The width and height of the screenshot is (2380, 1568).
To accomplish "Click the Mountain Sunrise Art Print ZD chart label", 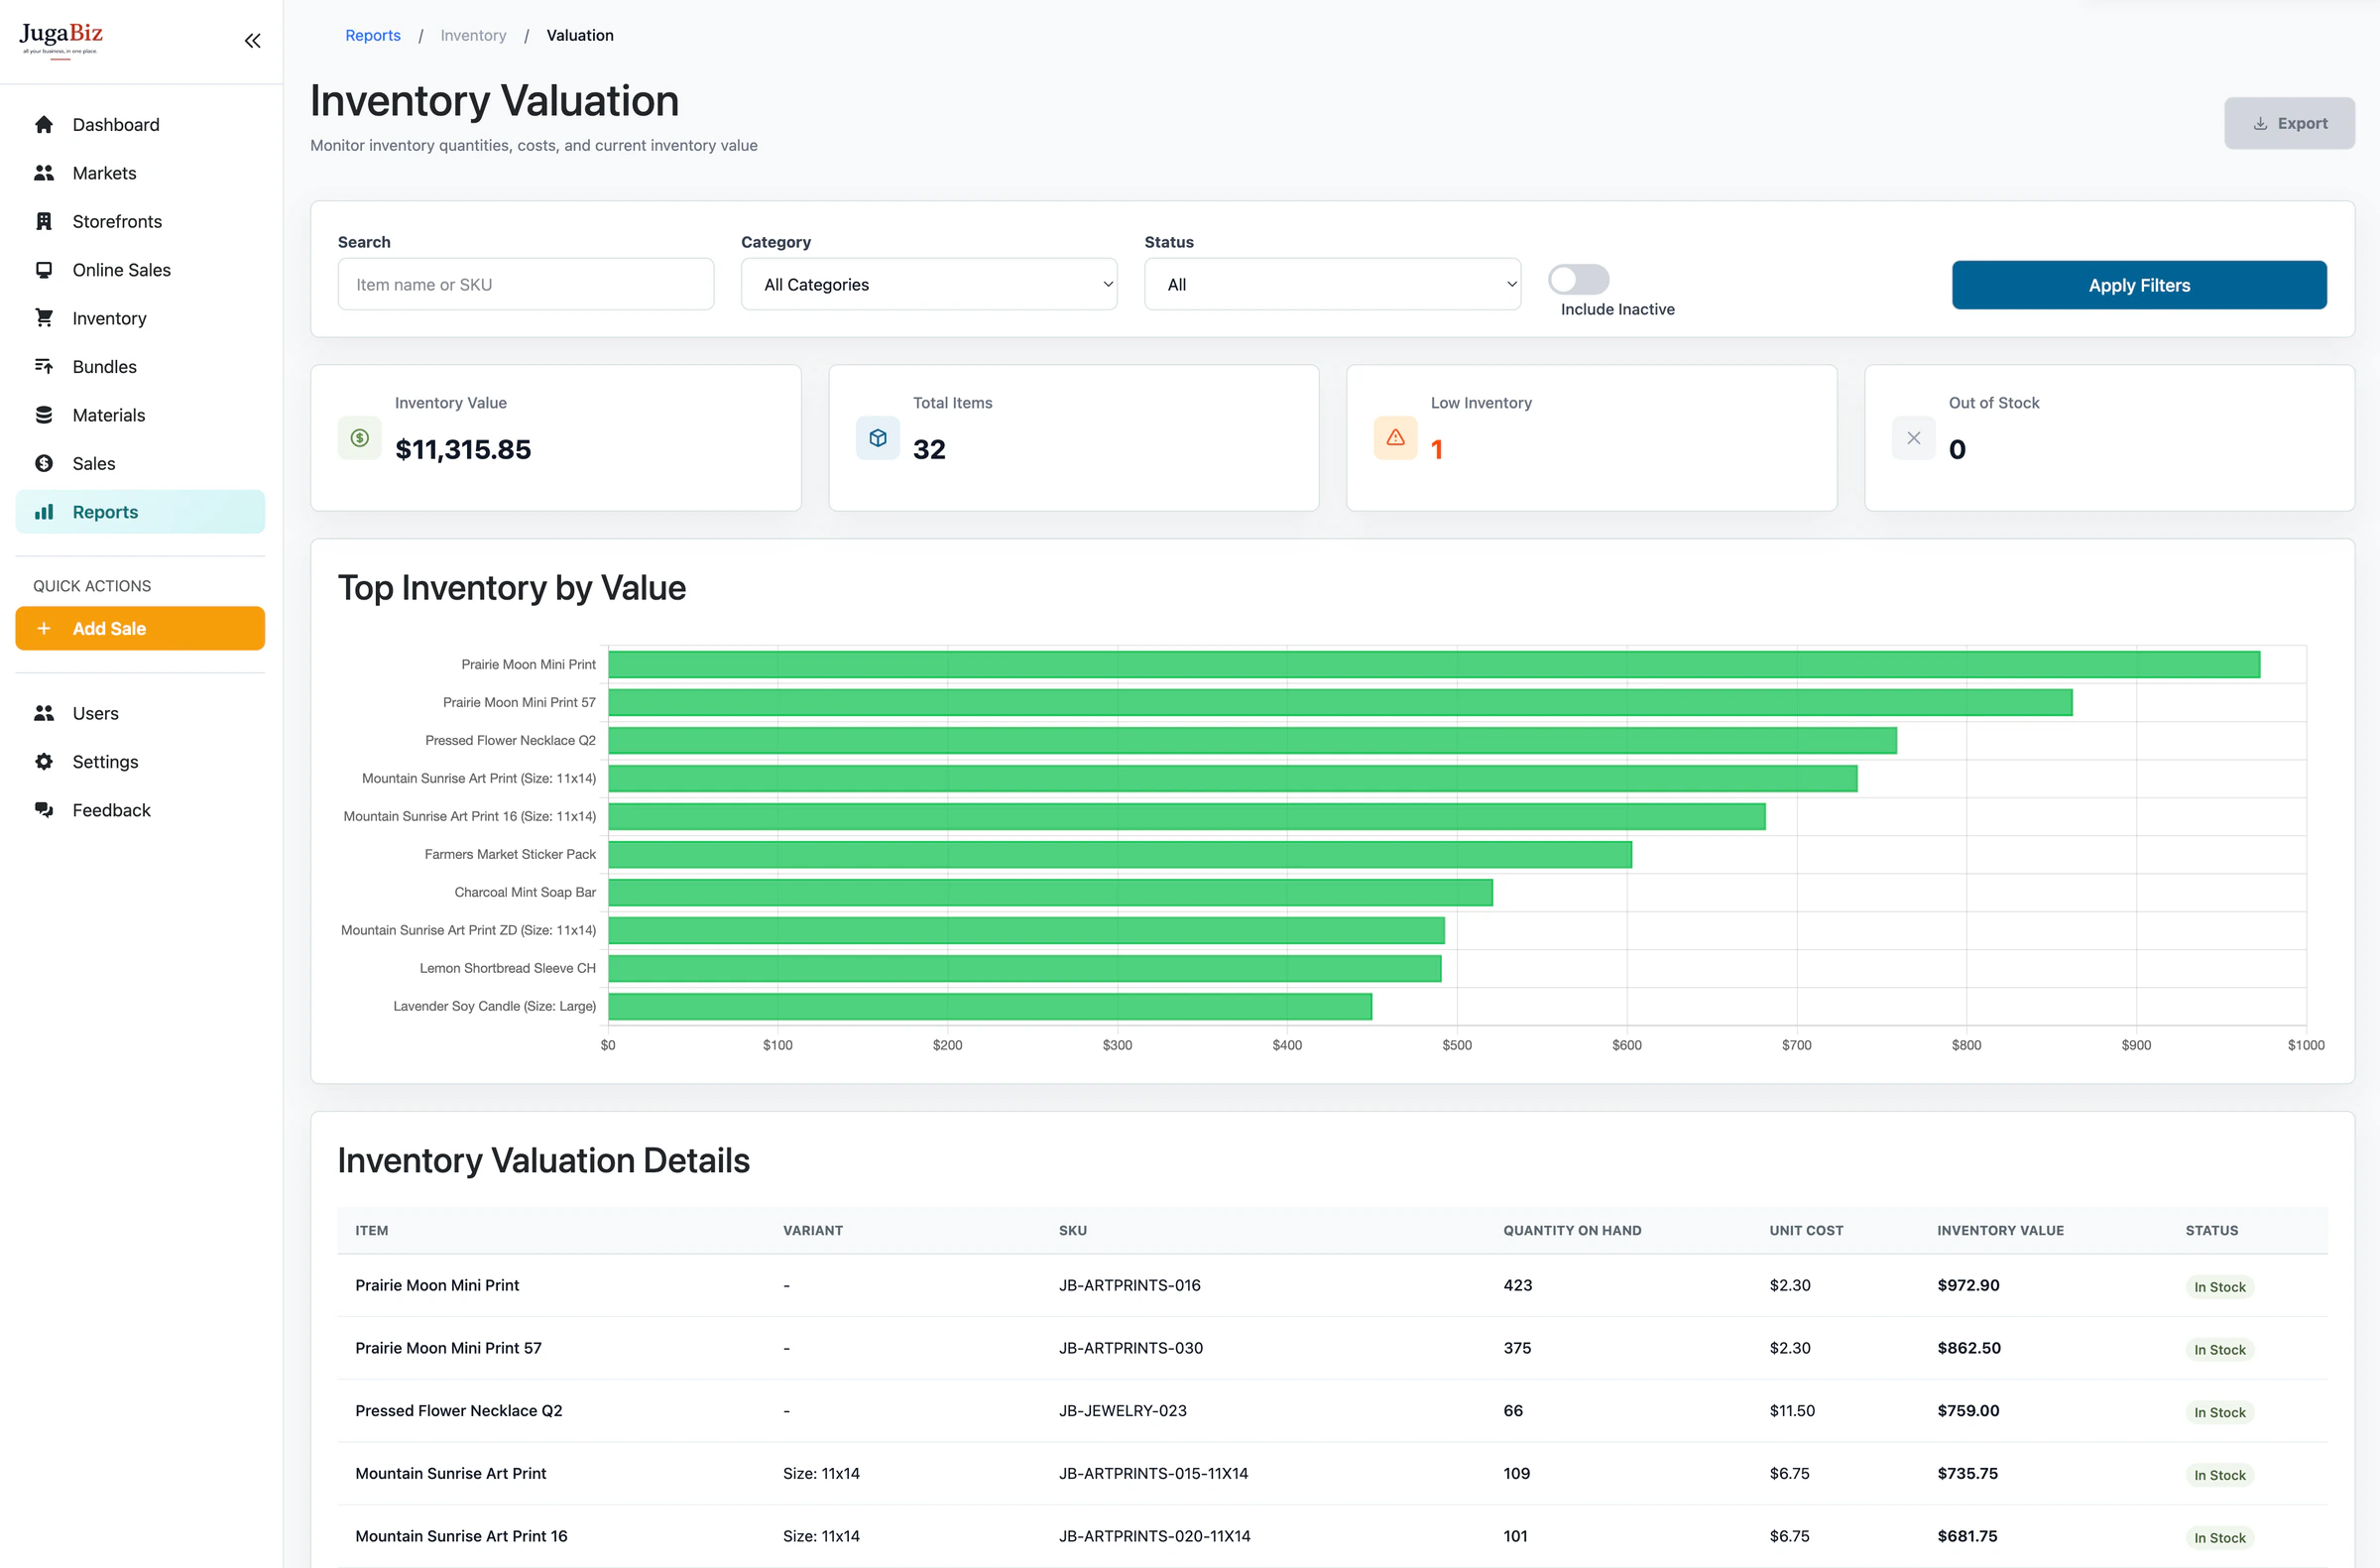I will point(468,930).
